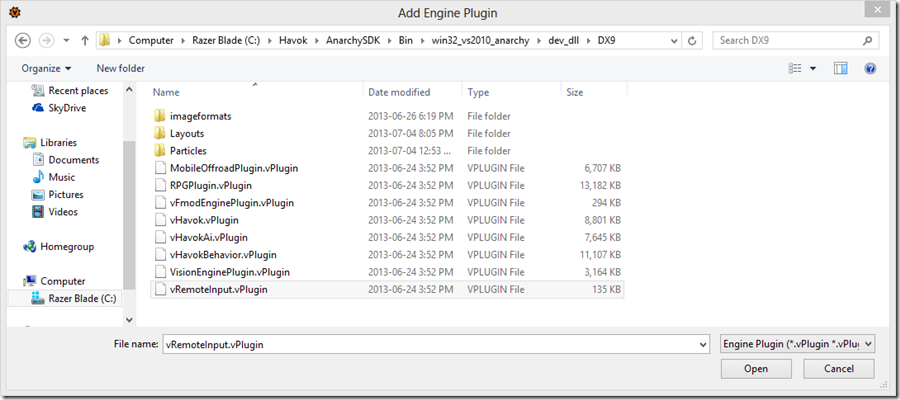Click the New folder button
This screenshot has height=400, width=900.
[120, 68]
